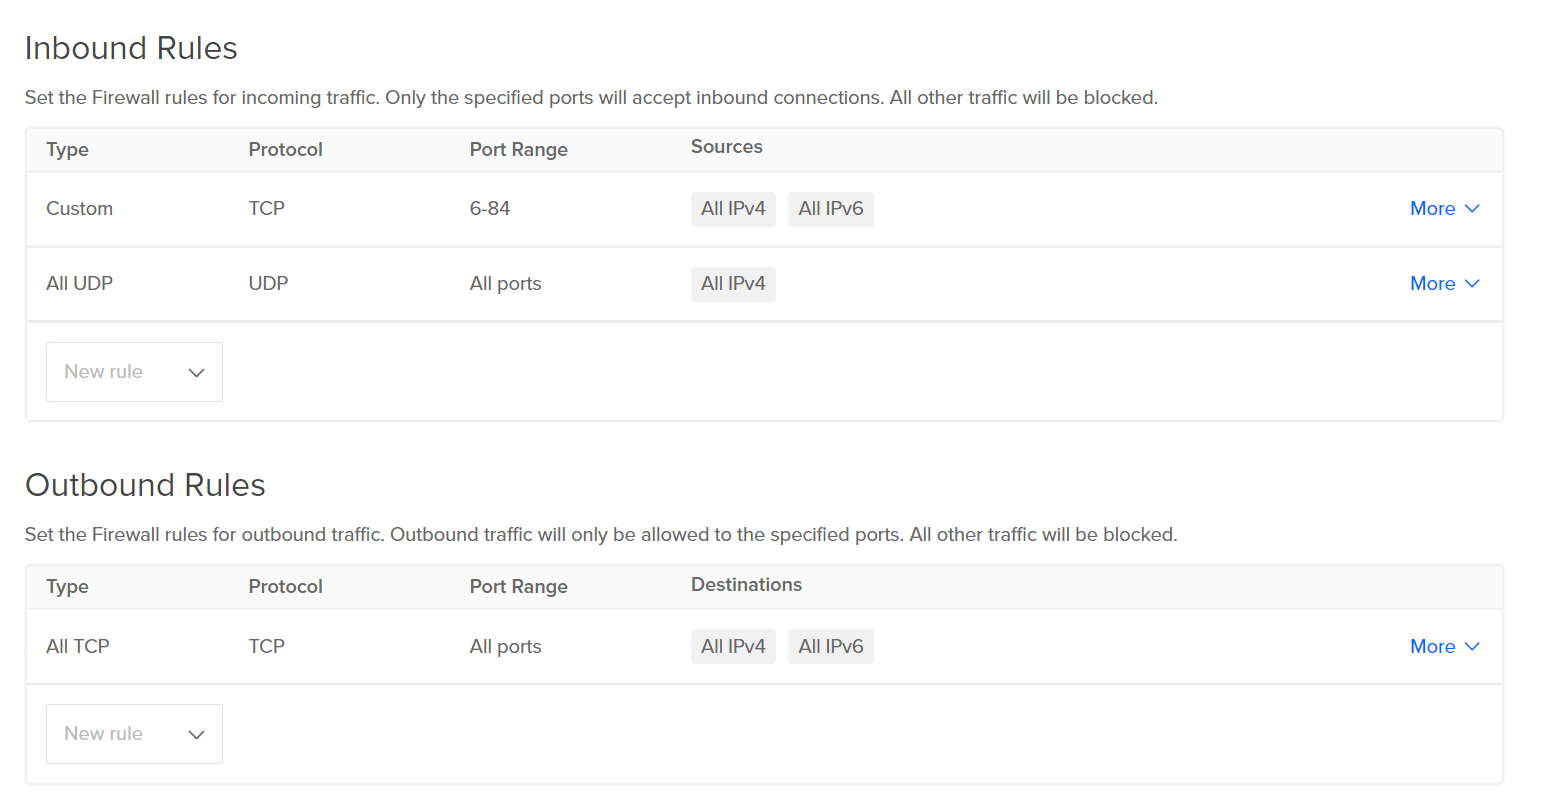
Task: Click chevron beside More on All UDP rule
Action: [1472, 284]
